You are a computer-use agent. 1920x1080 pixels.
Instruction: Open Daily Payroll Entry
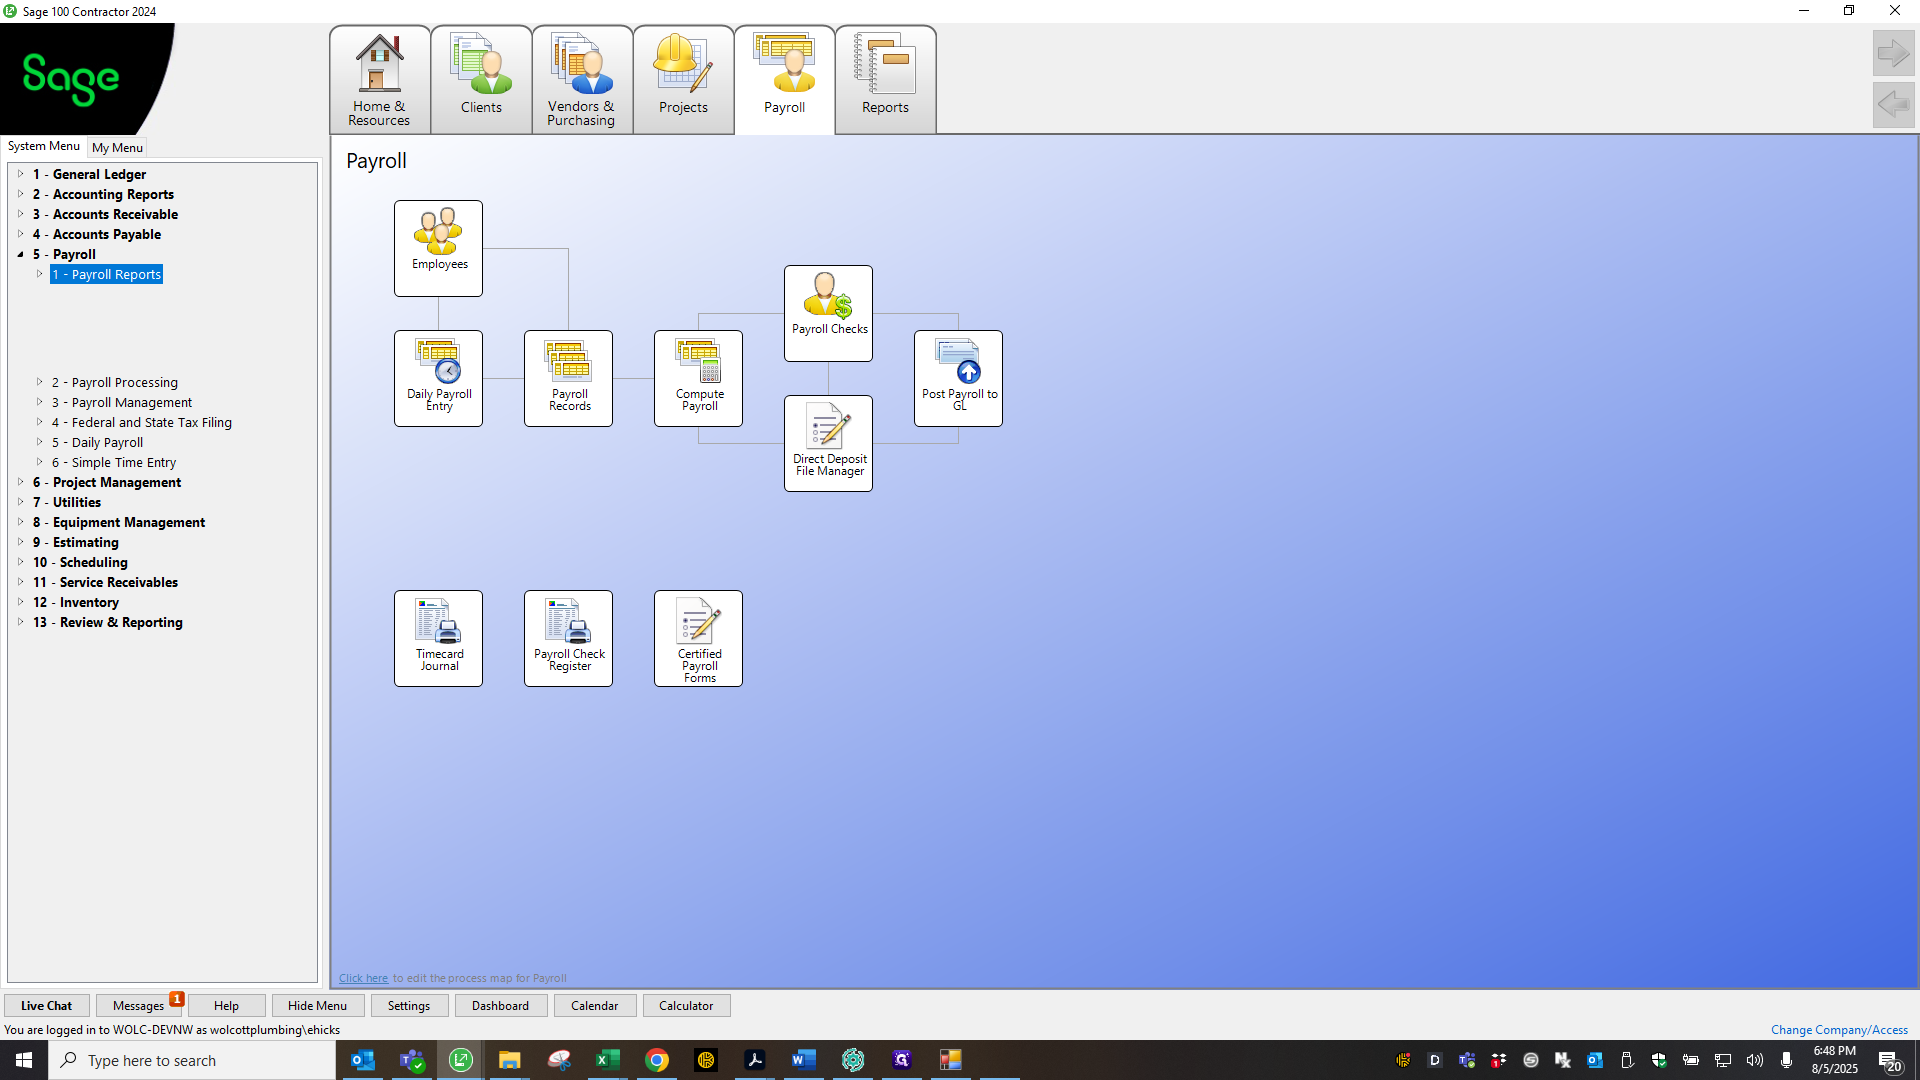(x=438, y=378)
